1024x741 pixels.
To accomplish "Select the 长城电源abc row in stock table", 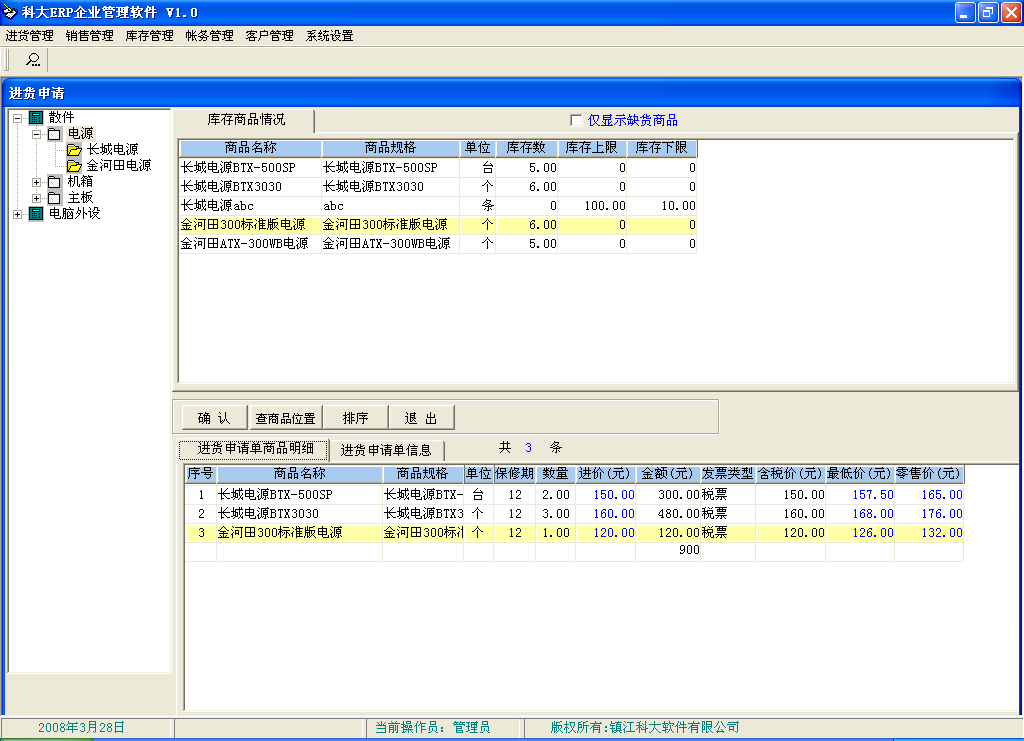I will pyautogui.click(x=250, y=205).
